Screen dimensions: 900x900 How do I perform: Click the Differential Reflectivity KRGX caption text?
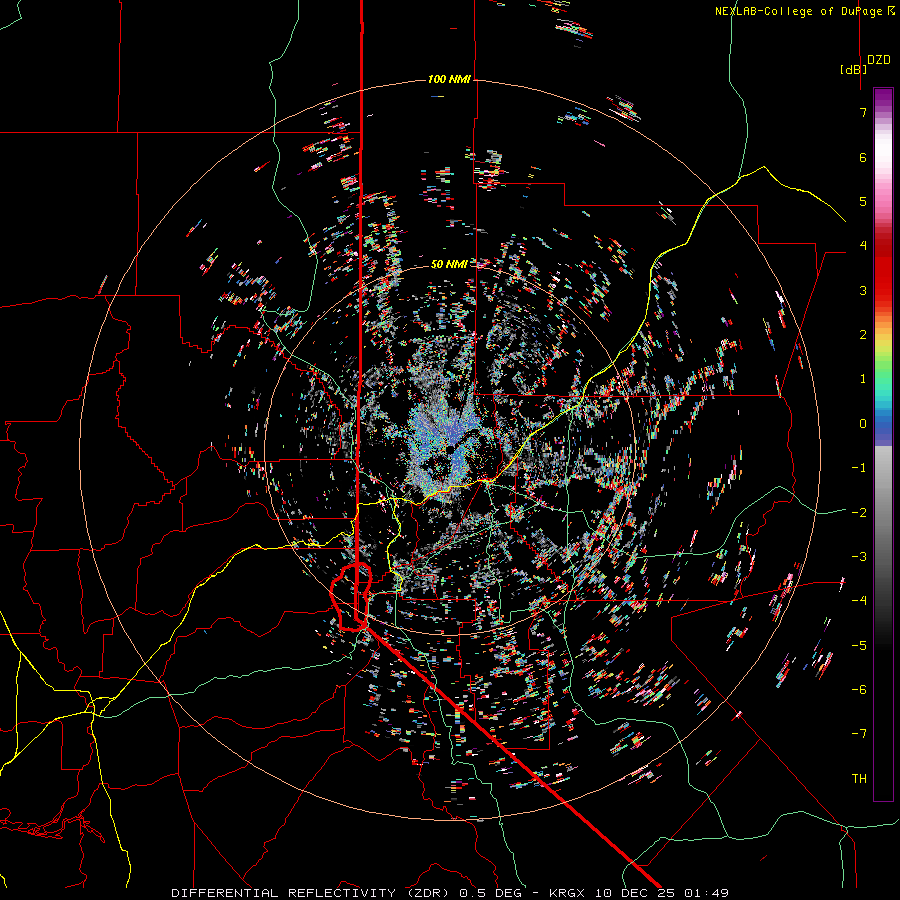[x=450, y=893]
